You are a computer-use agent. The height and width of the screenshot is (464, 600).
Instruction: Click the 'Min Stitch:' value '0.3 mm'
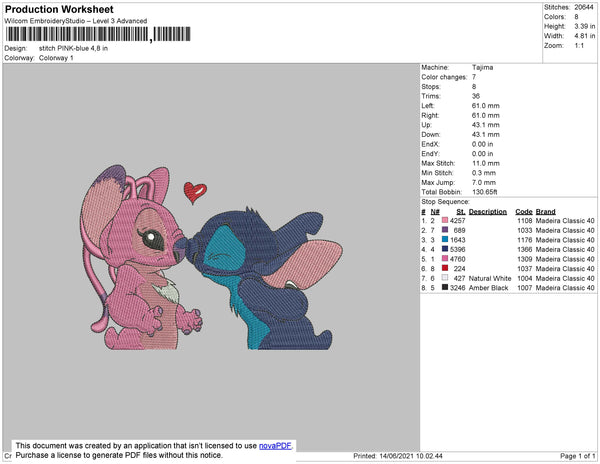click(484, 173)
